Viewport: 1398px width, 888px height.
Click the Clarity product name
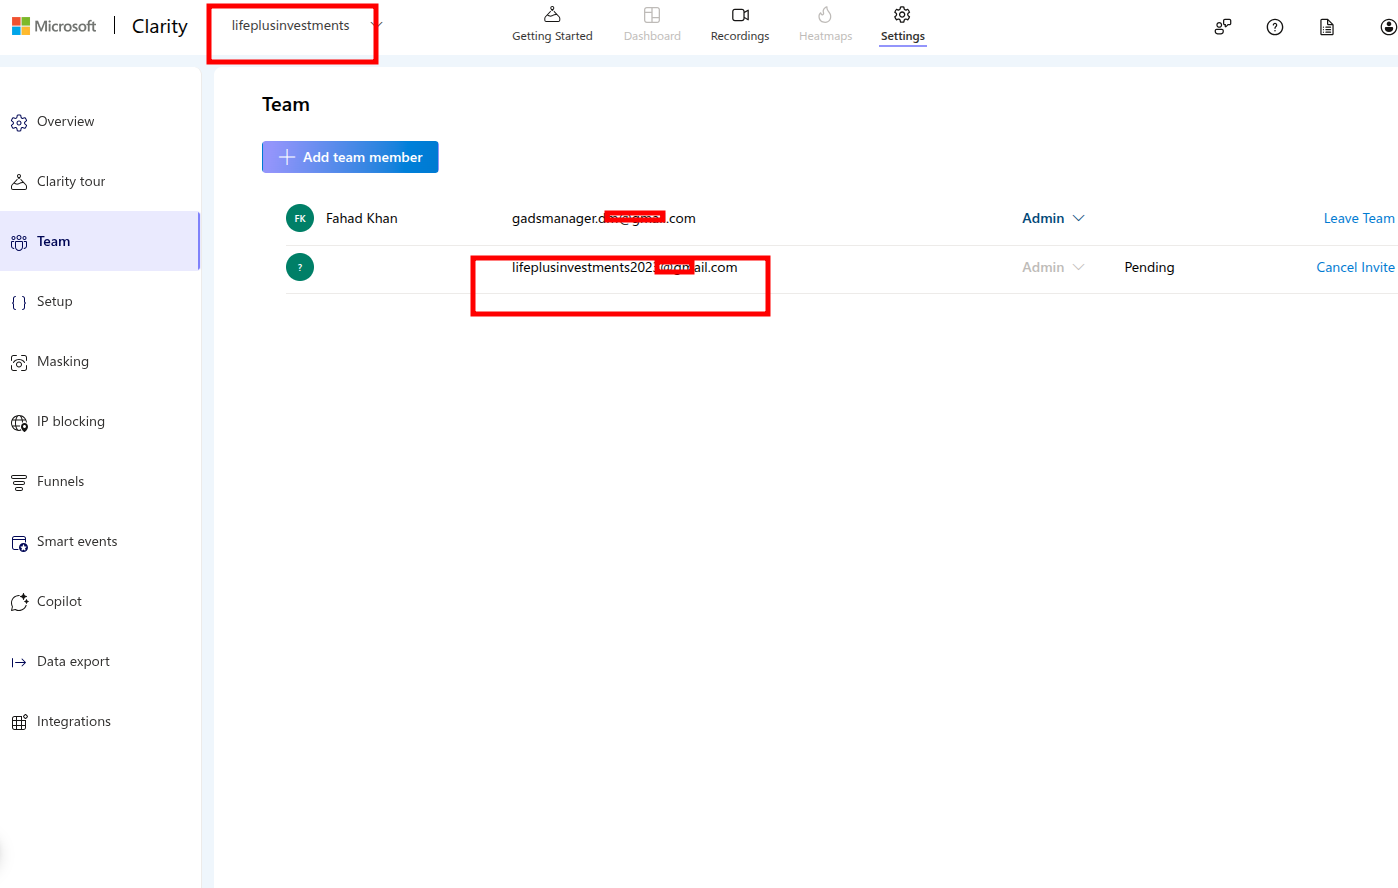tap(160, 26)
